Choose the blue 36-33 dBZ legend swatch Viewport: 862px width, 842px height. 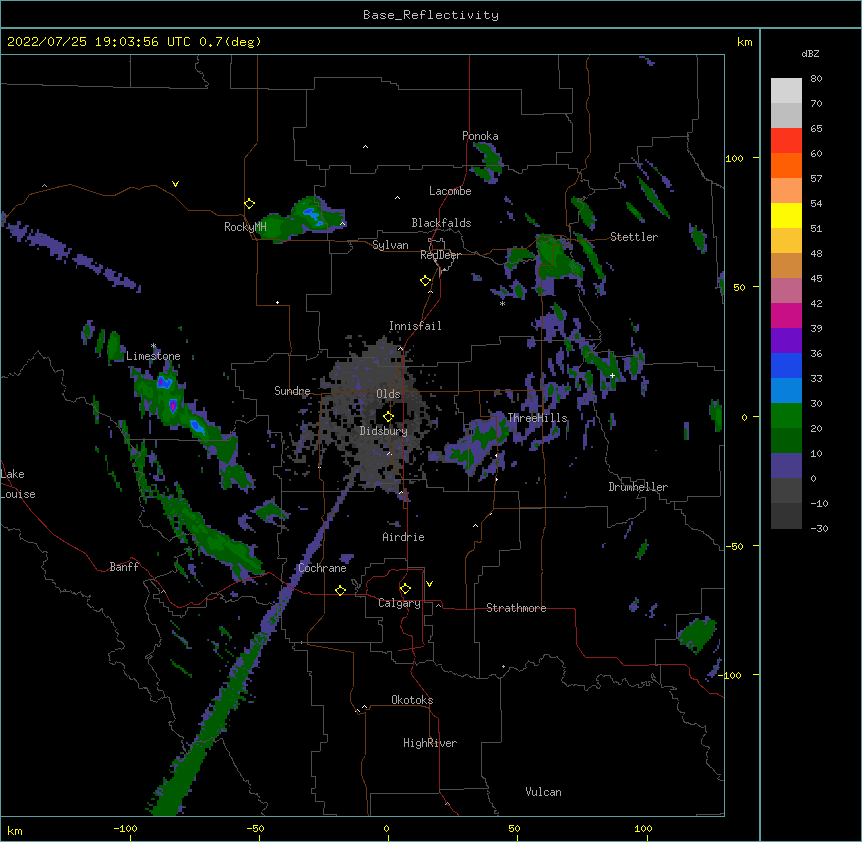click(x=786, y=365)
